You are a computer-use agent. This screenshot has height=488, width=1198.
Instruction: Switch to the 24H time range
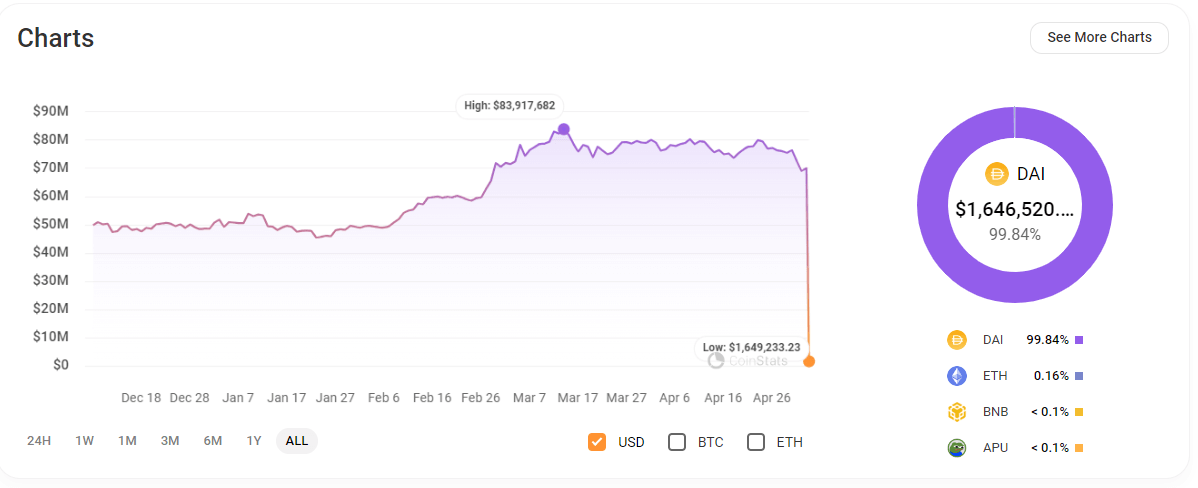click(x=39, y=441)
